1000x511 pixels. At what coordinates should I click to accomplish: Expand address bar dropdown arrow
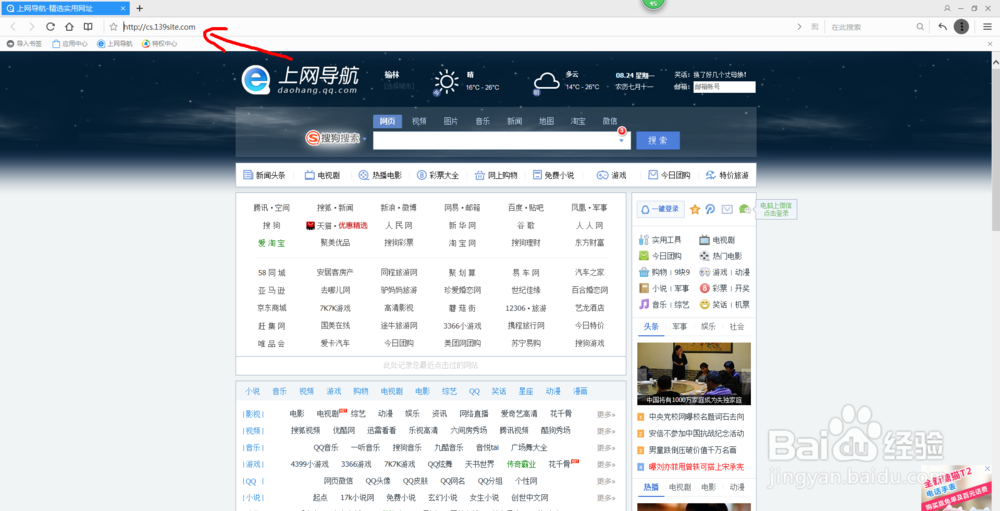[x=800, y=27]
